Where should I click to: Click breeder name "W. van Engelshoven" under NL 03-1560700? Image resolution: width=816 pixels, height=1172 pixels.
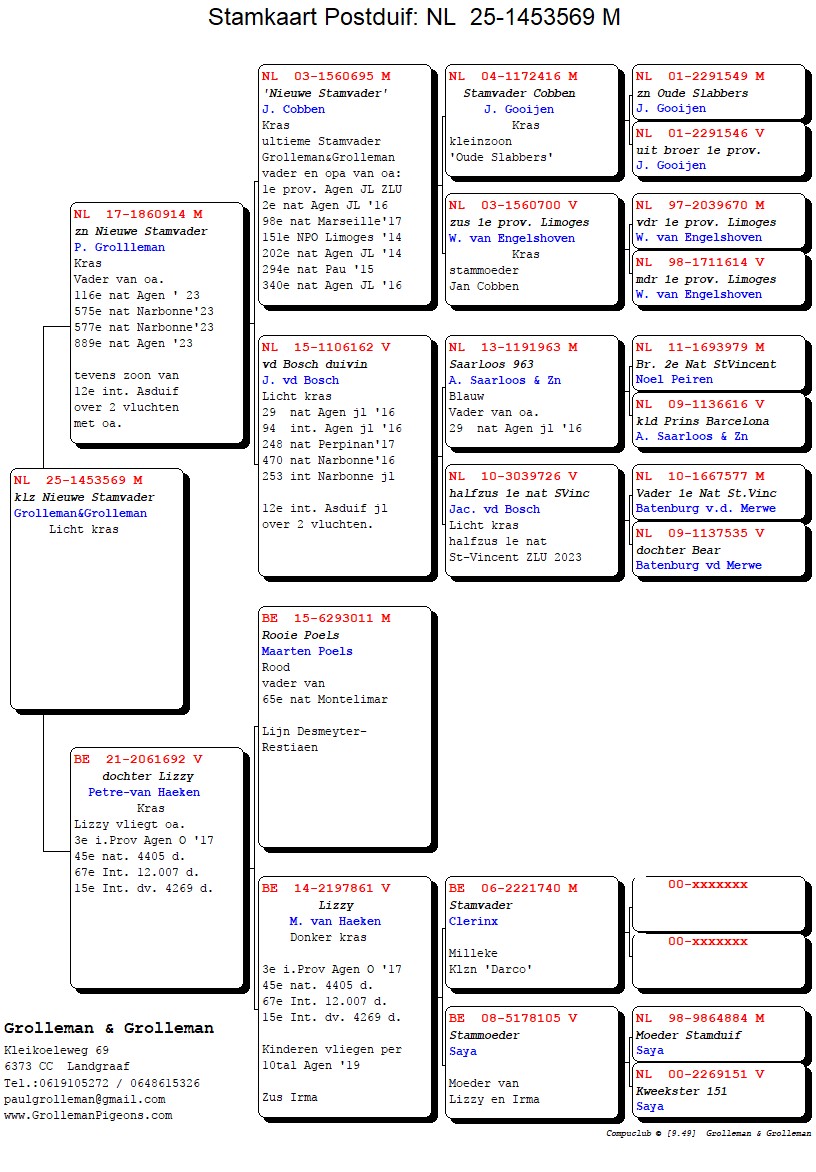point(511,238)
